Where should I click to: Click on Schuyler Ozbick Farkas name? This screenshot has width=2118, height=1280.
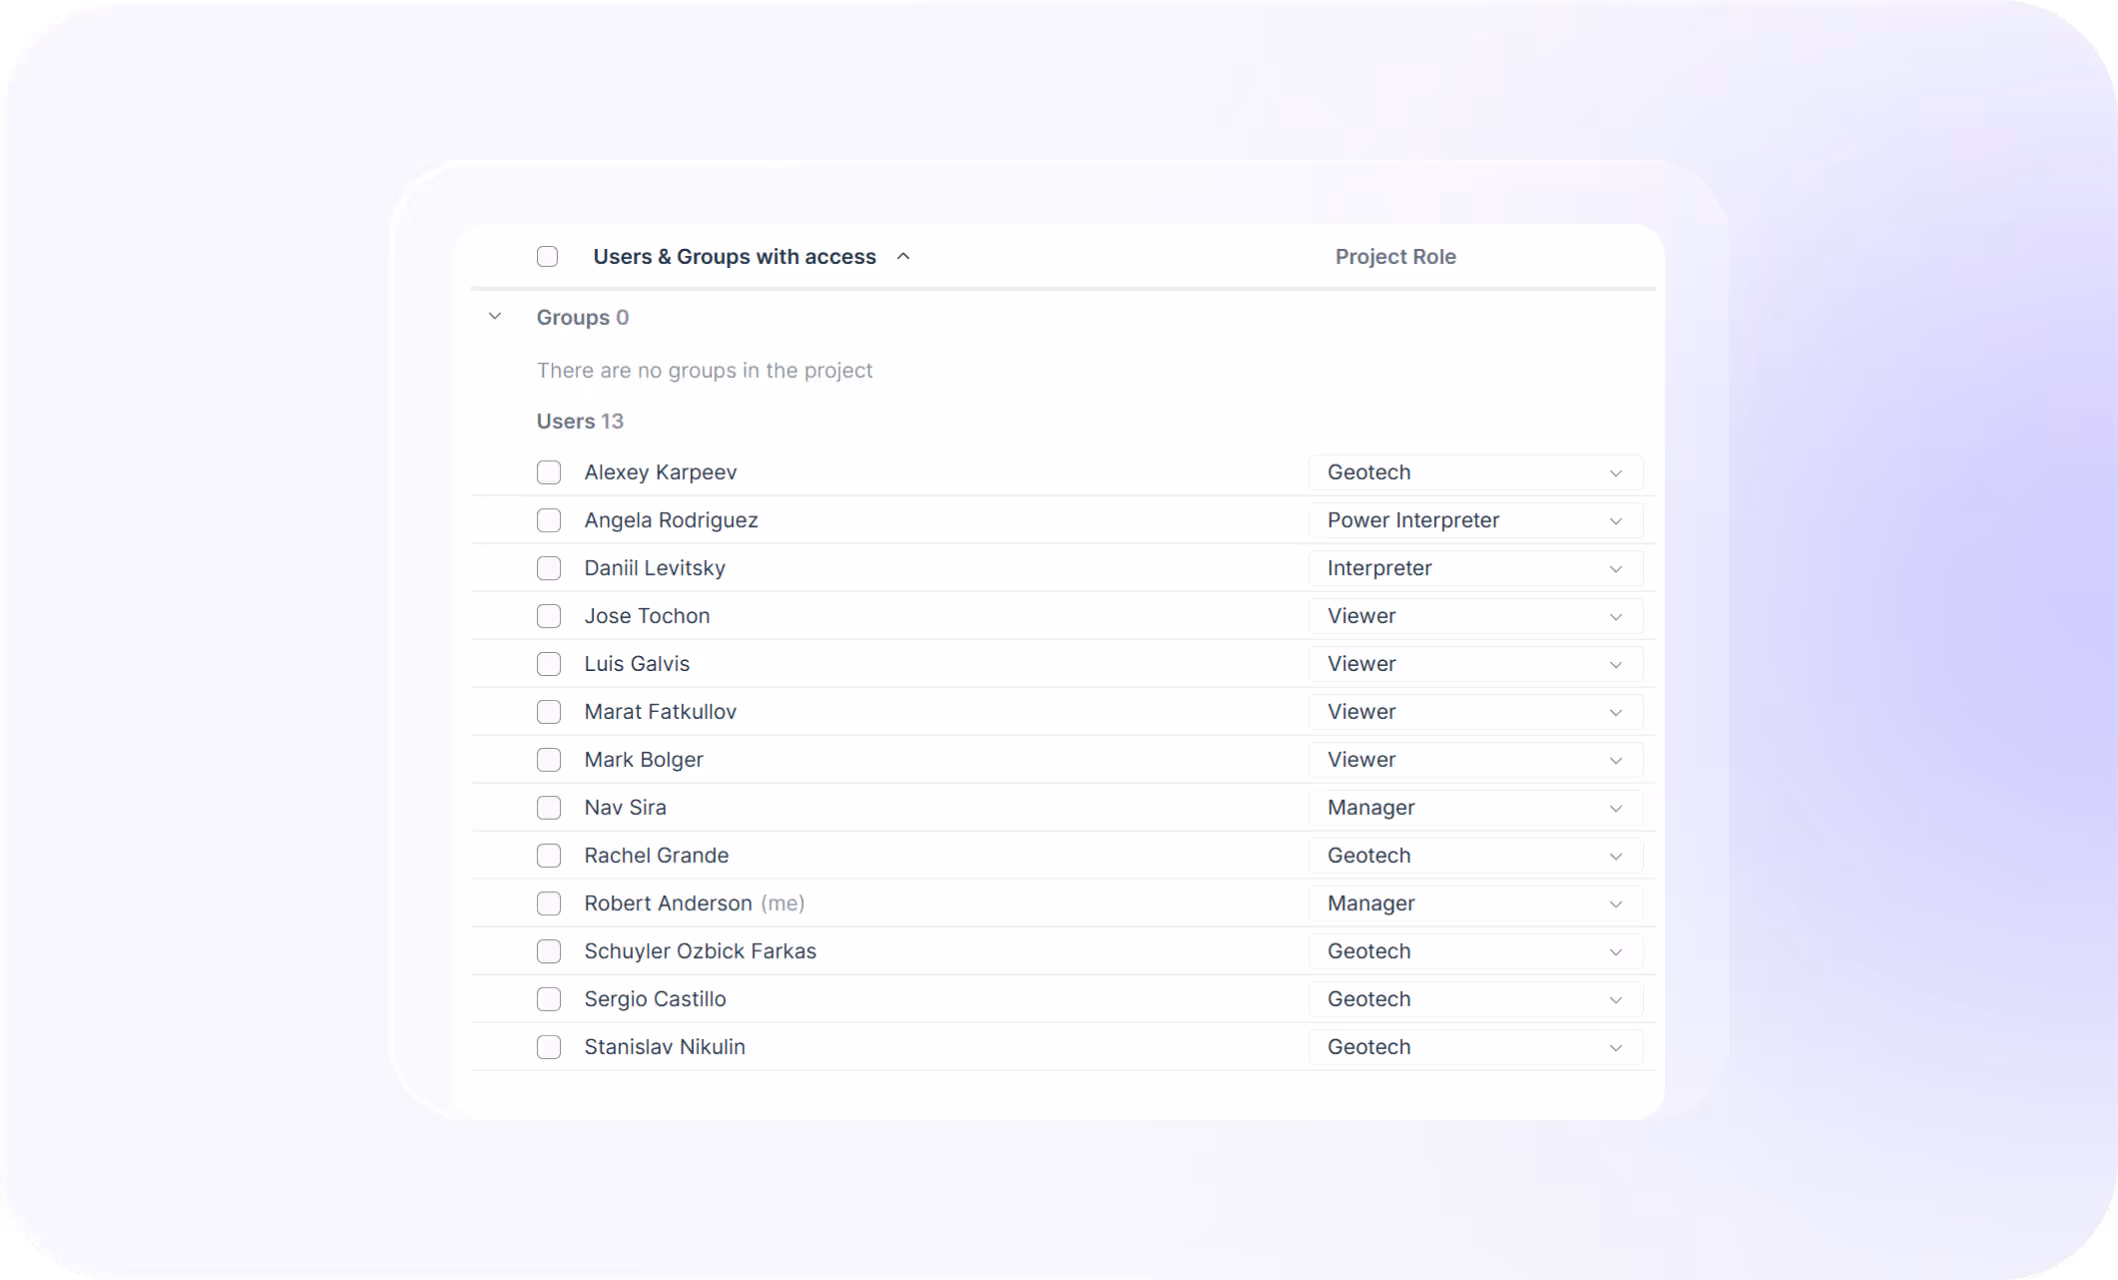[x=700, y=952]
